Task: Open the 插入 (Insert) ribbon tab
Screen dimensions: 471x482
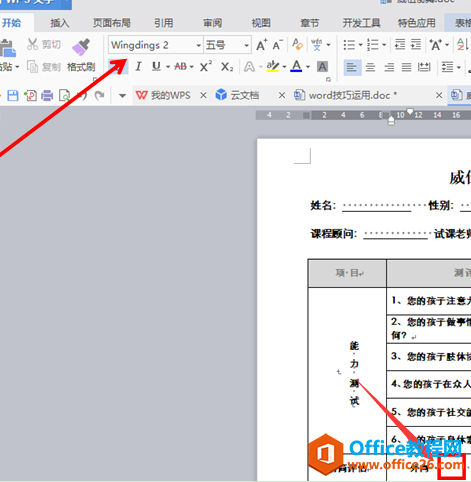Action: 60,23
